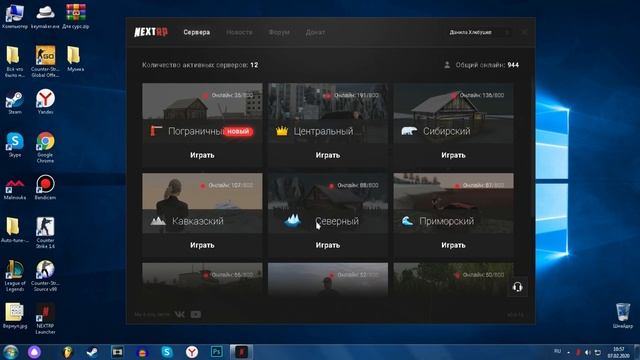Image resolution: width=640 pixels, height=360 pixels.
Task: Click the Кавказский mountains icon
Action: pos(158,221)
